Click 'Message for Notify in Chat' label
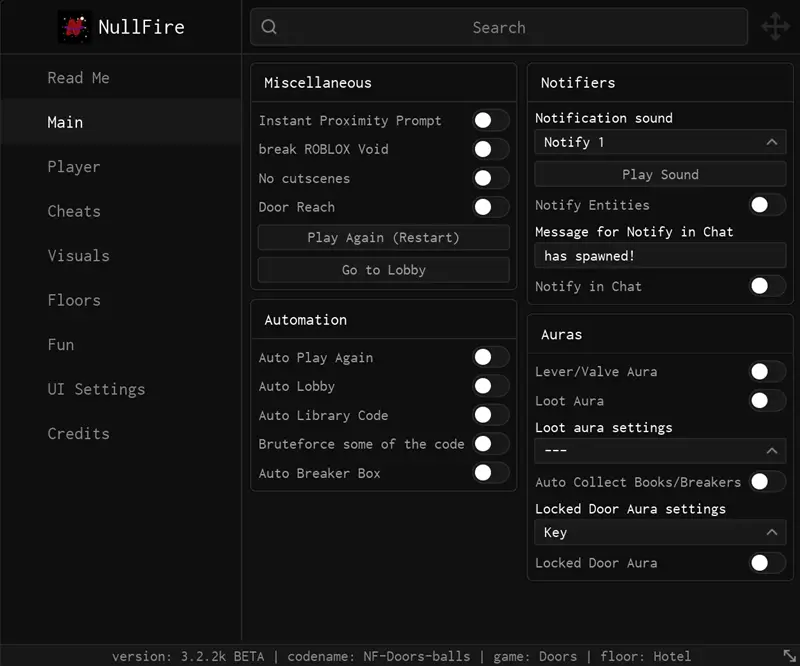The height and width of the screenshot is (666, 800). pyautogui.click(x=634, y=232)
